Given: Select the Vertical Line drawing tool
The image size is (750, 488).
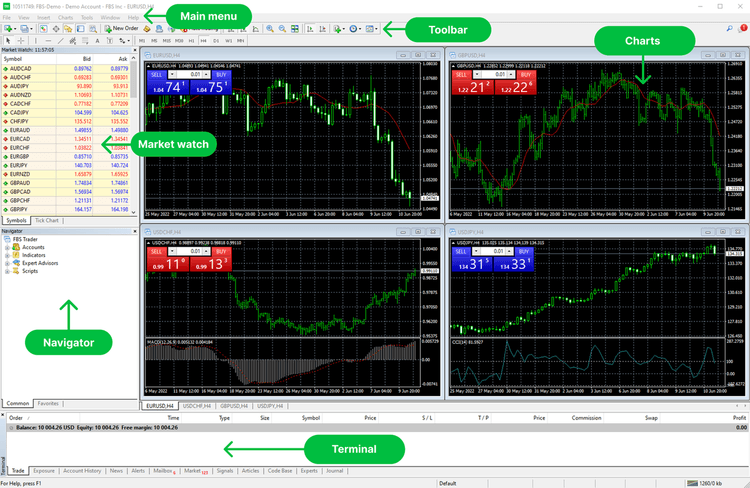Looking at the screenshot, I should 36,41.
